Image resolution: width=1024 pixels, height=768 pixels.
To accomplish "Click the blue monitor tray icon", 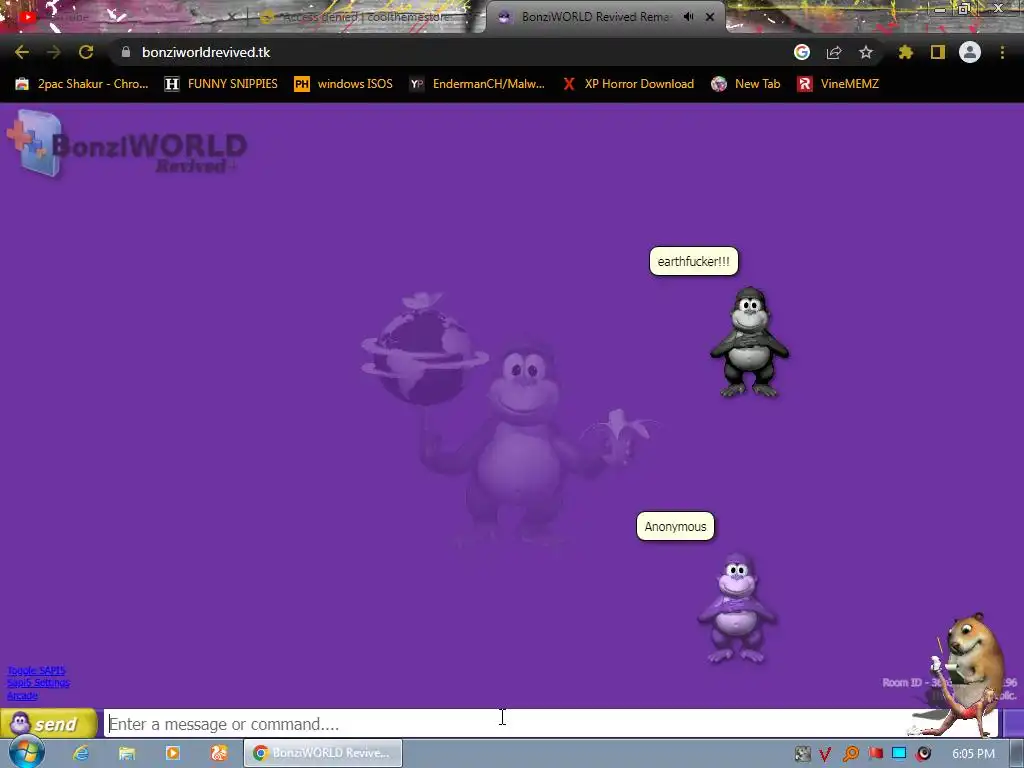I will click(899, 754).
